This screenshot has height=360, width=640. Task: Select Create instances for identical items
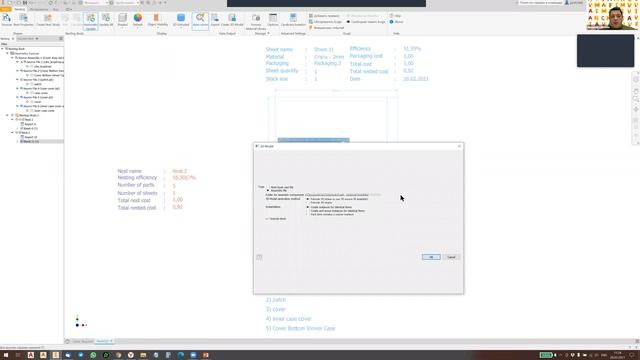pyautogui.click(x=308, y=207)
